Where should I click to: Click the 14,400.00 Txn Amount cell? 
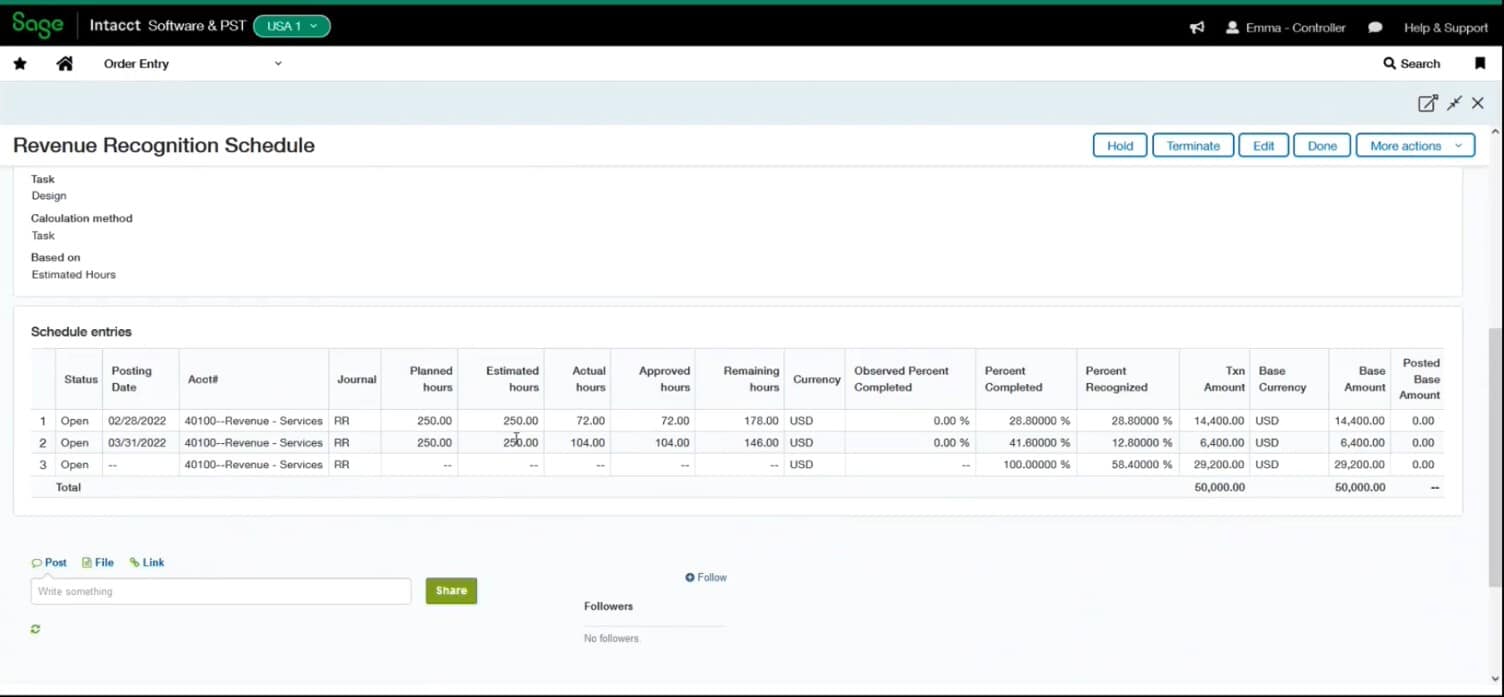[1214, 421]
